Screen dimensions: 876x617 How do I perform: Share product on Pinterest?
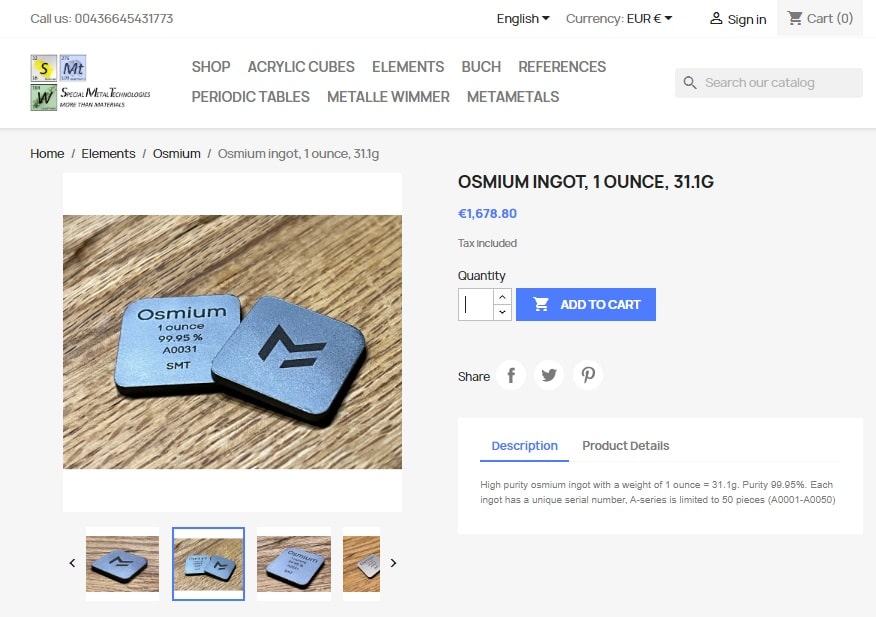[587, 375]
